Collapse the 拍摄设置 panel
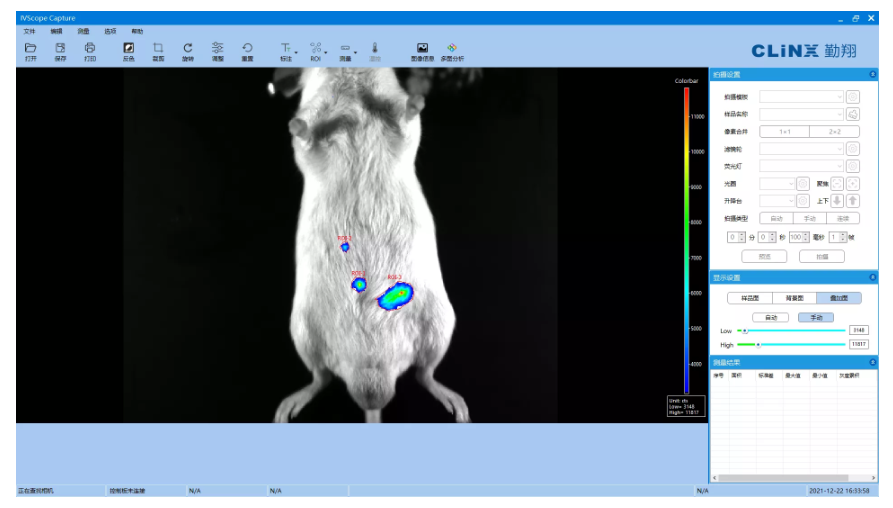 (x=872, y=75)
